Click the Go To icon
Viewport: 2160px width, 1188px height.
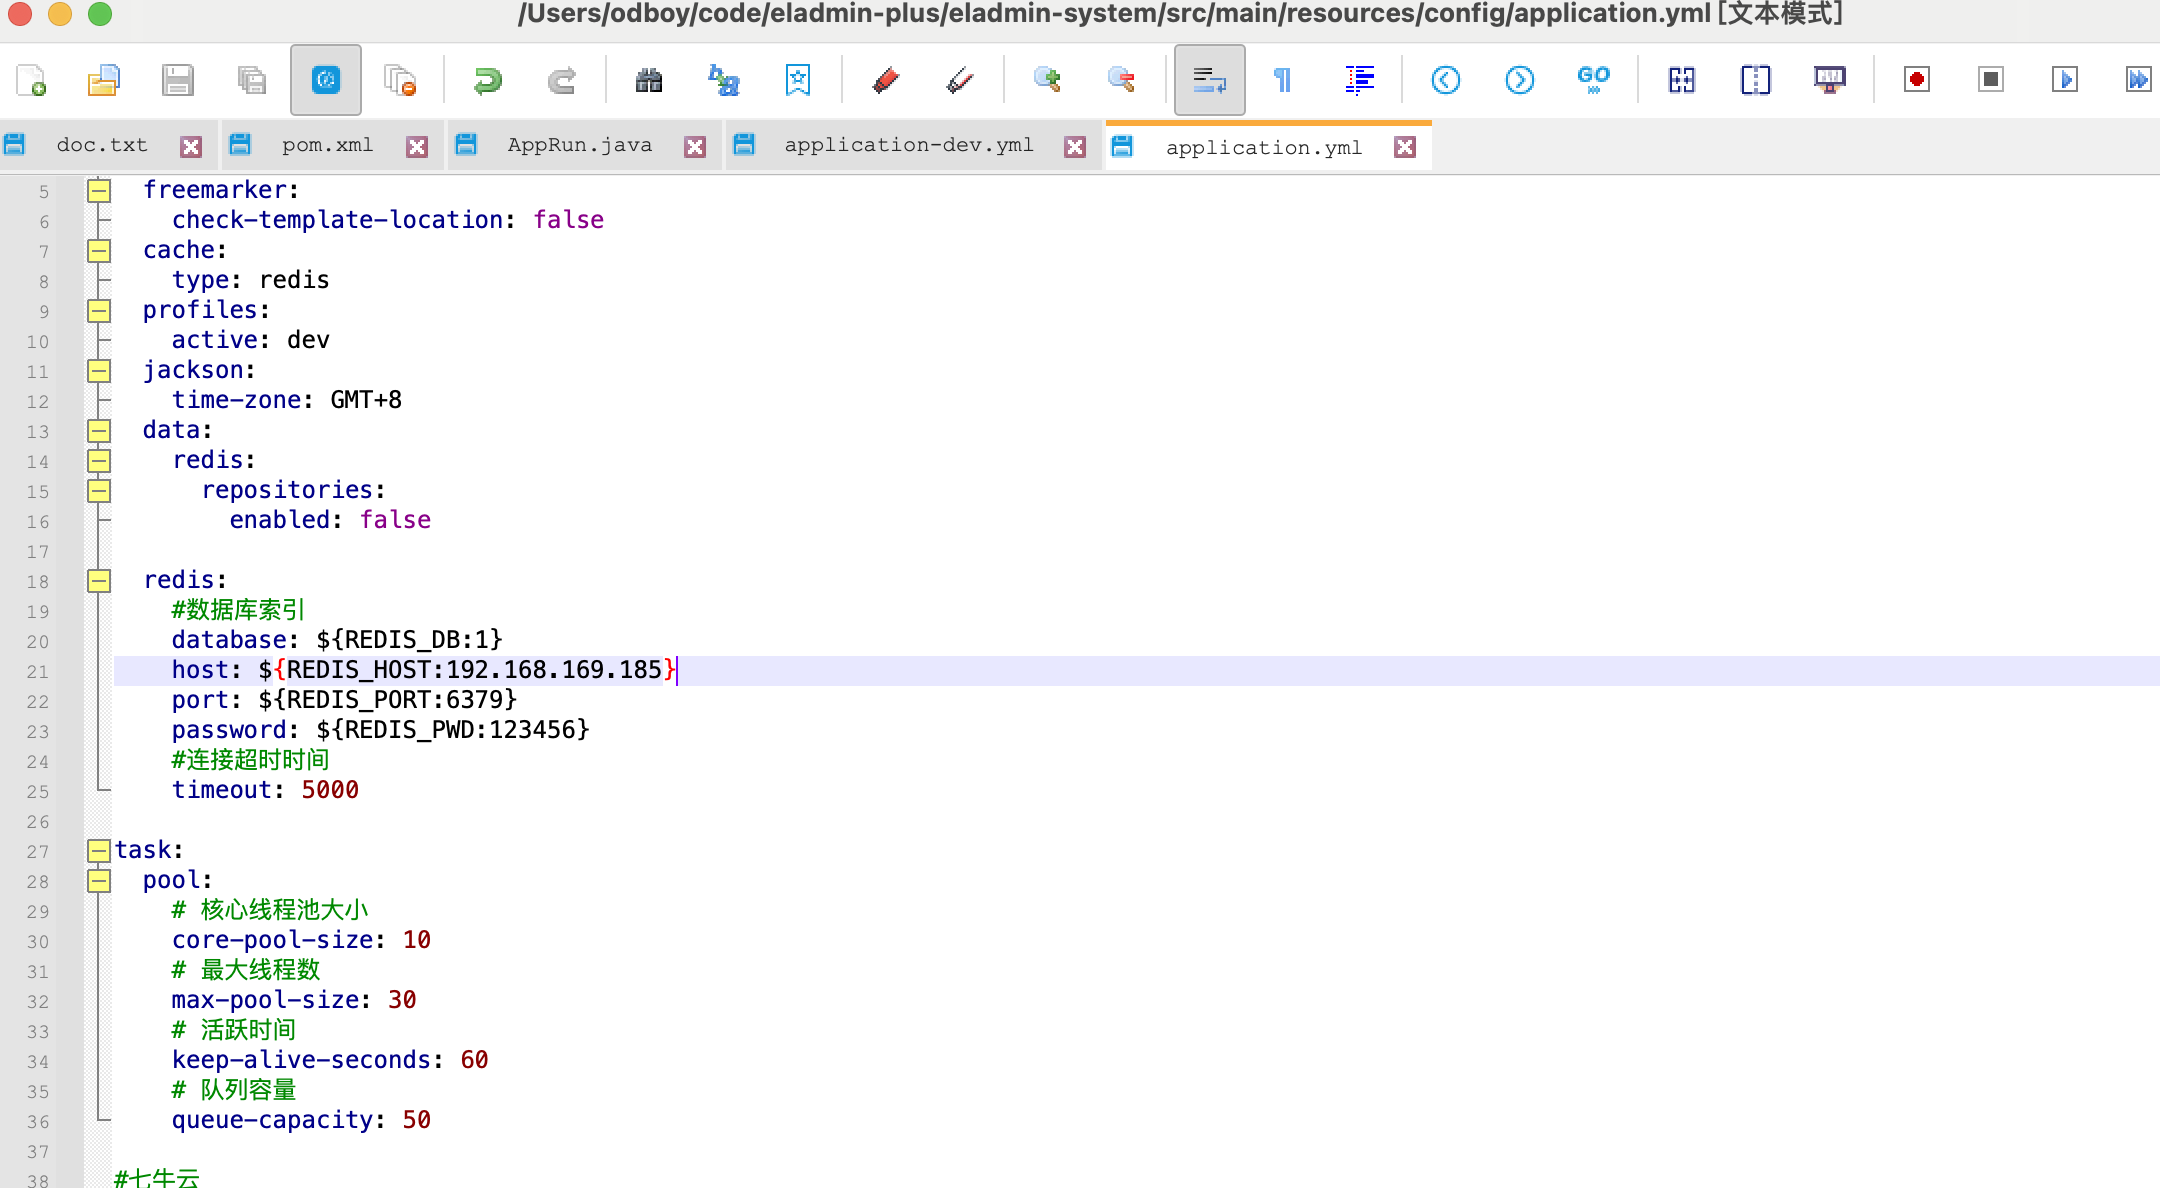1593,80
